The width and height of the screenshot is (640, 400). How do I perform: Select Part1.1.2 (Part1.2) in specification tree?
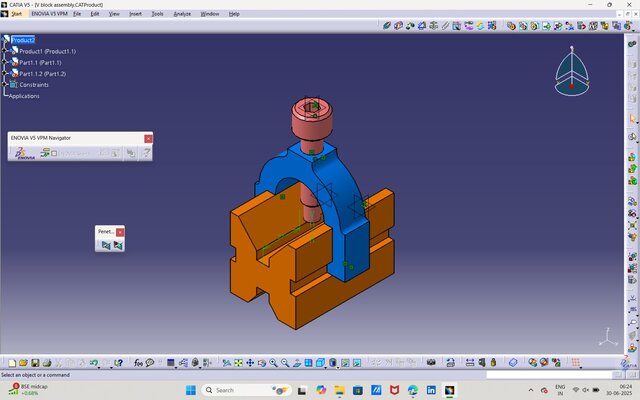(x=42, y=73)
